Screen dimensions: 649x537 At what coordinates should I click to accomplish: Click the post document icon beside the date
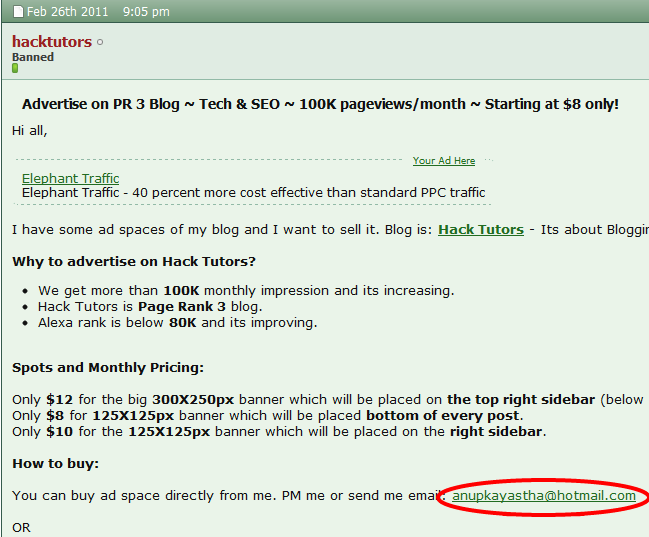coord(18,12)
